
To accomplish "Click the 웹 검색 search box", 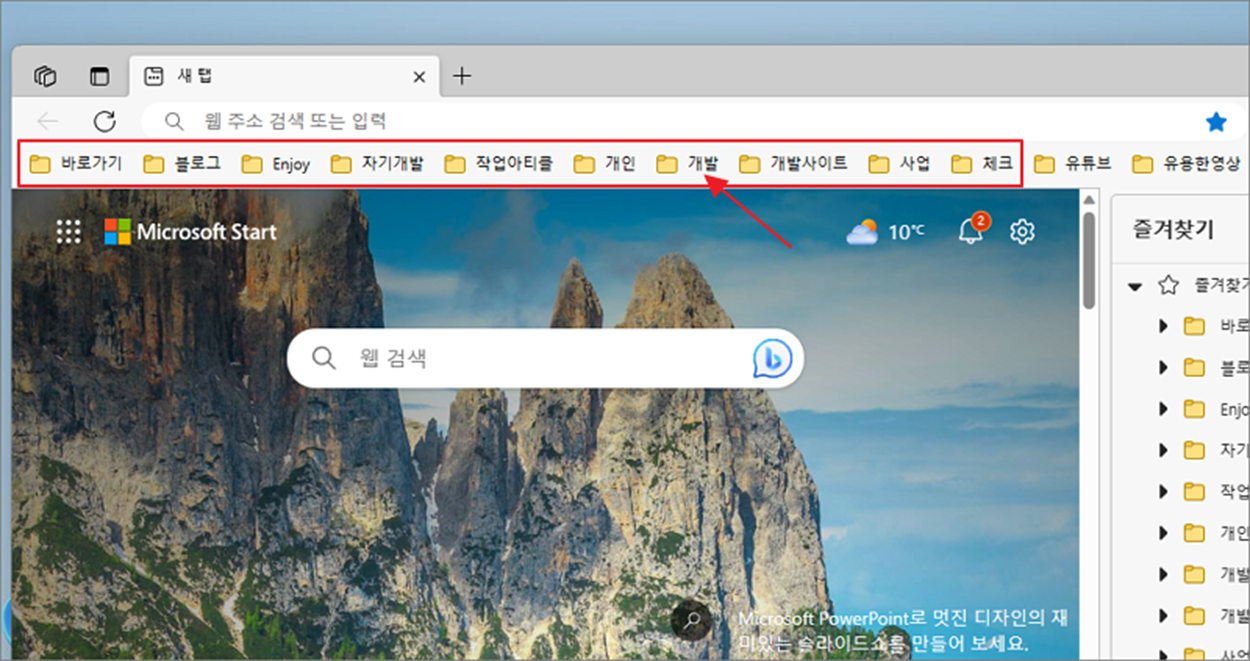I will tap(545, 358).
